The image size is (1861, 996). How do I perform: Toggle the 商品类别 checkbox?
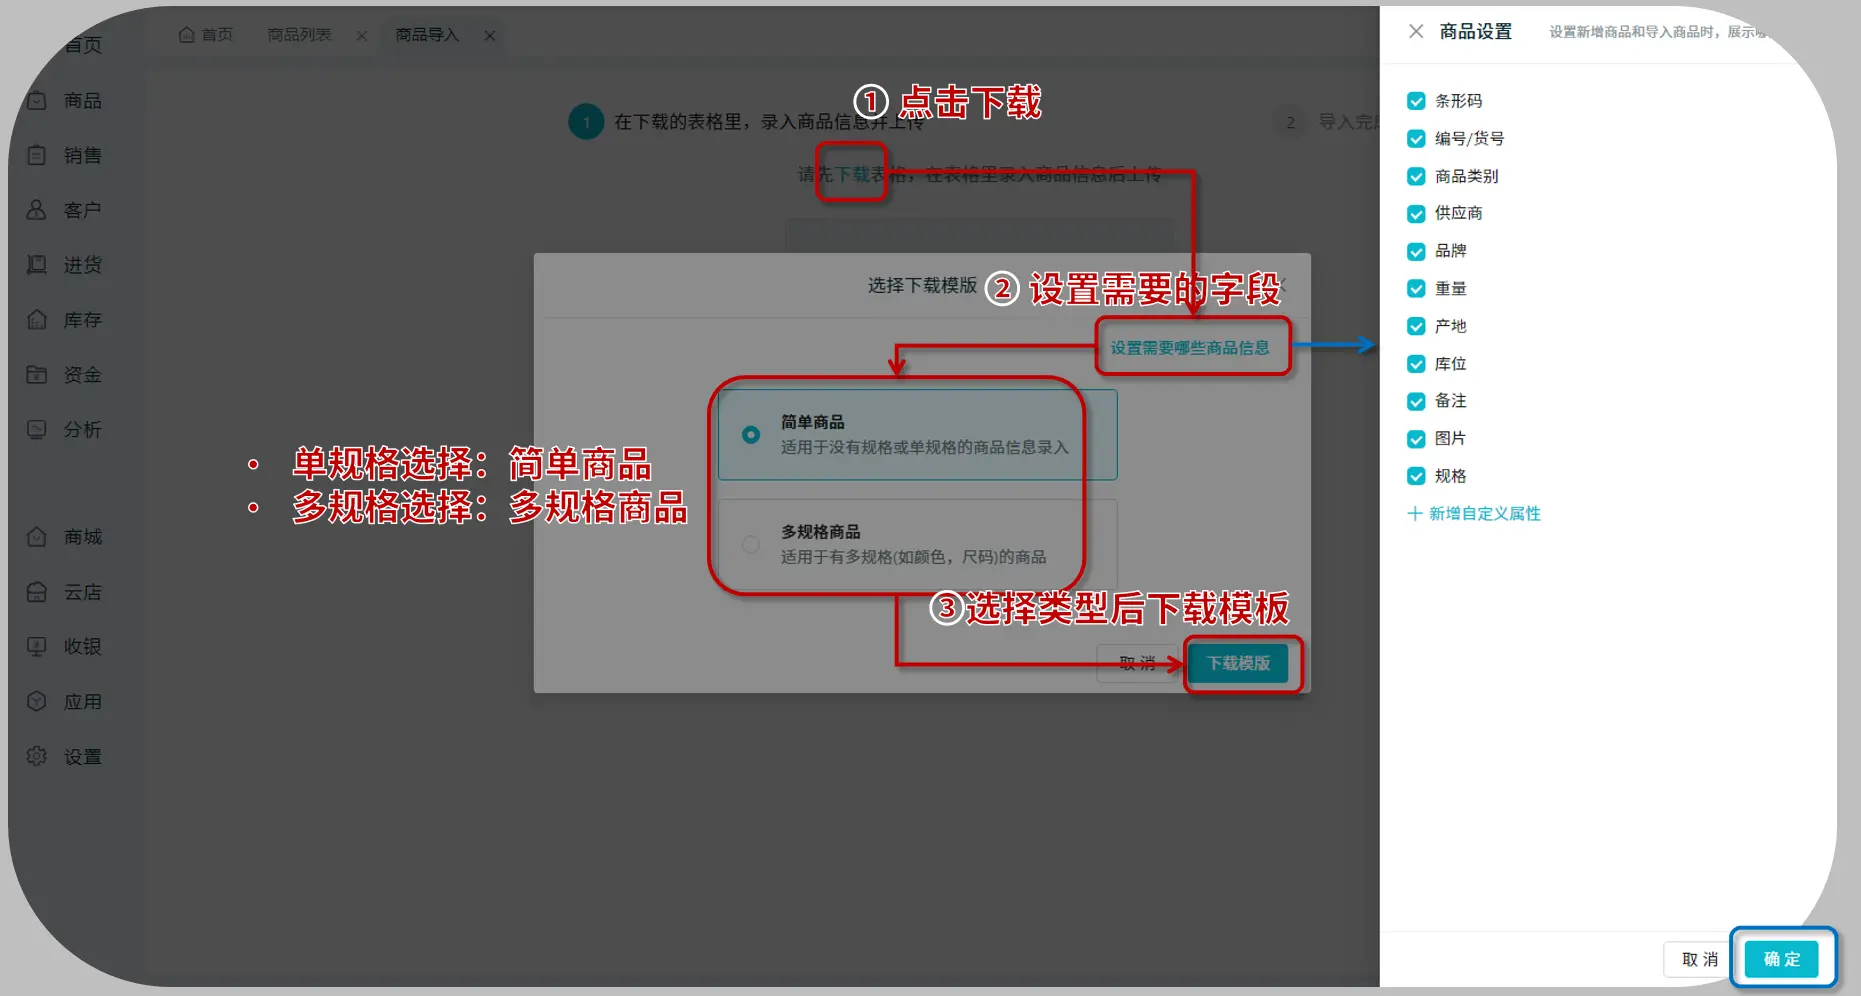click(1416, 177)
